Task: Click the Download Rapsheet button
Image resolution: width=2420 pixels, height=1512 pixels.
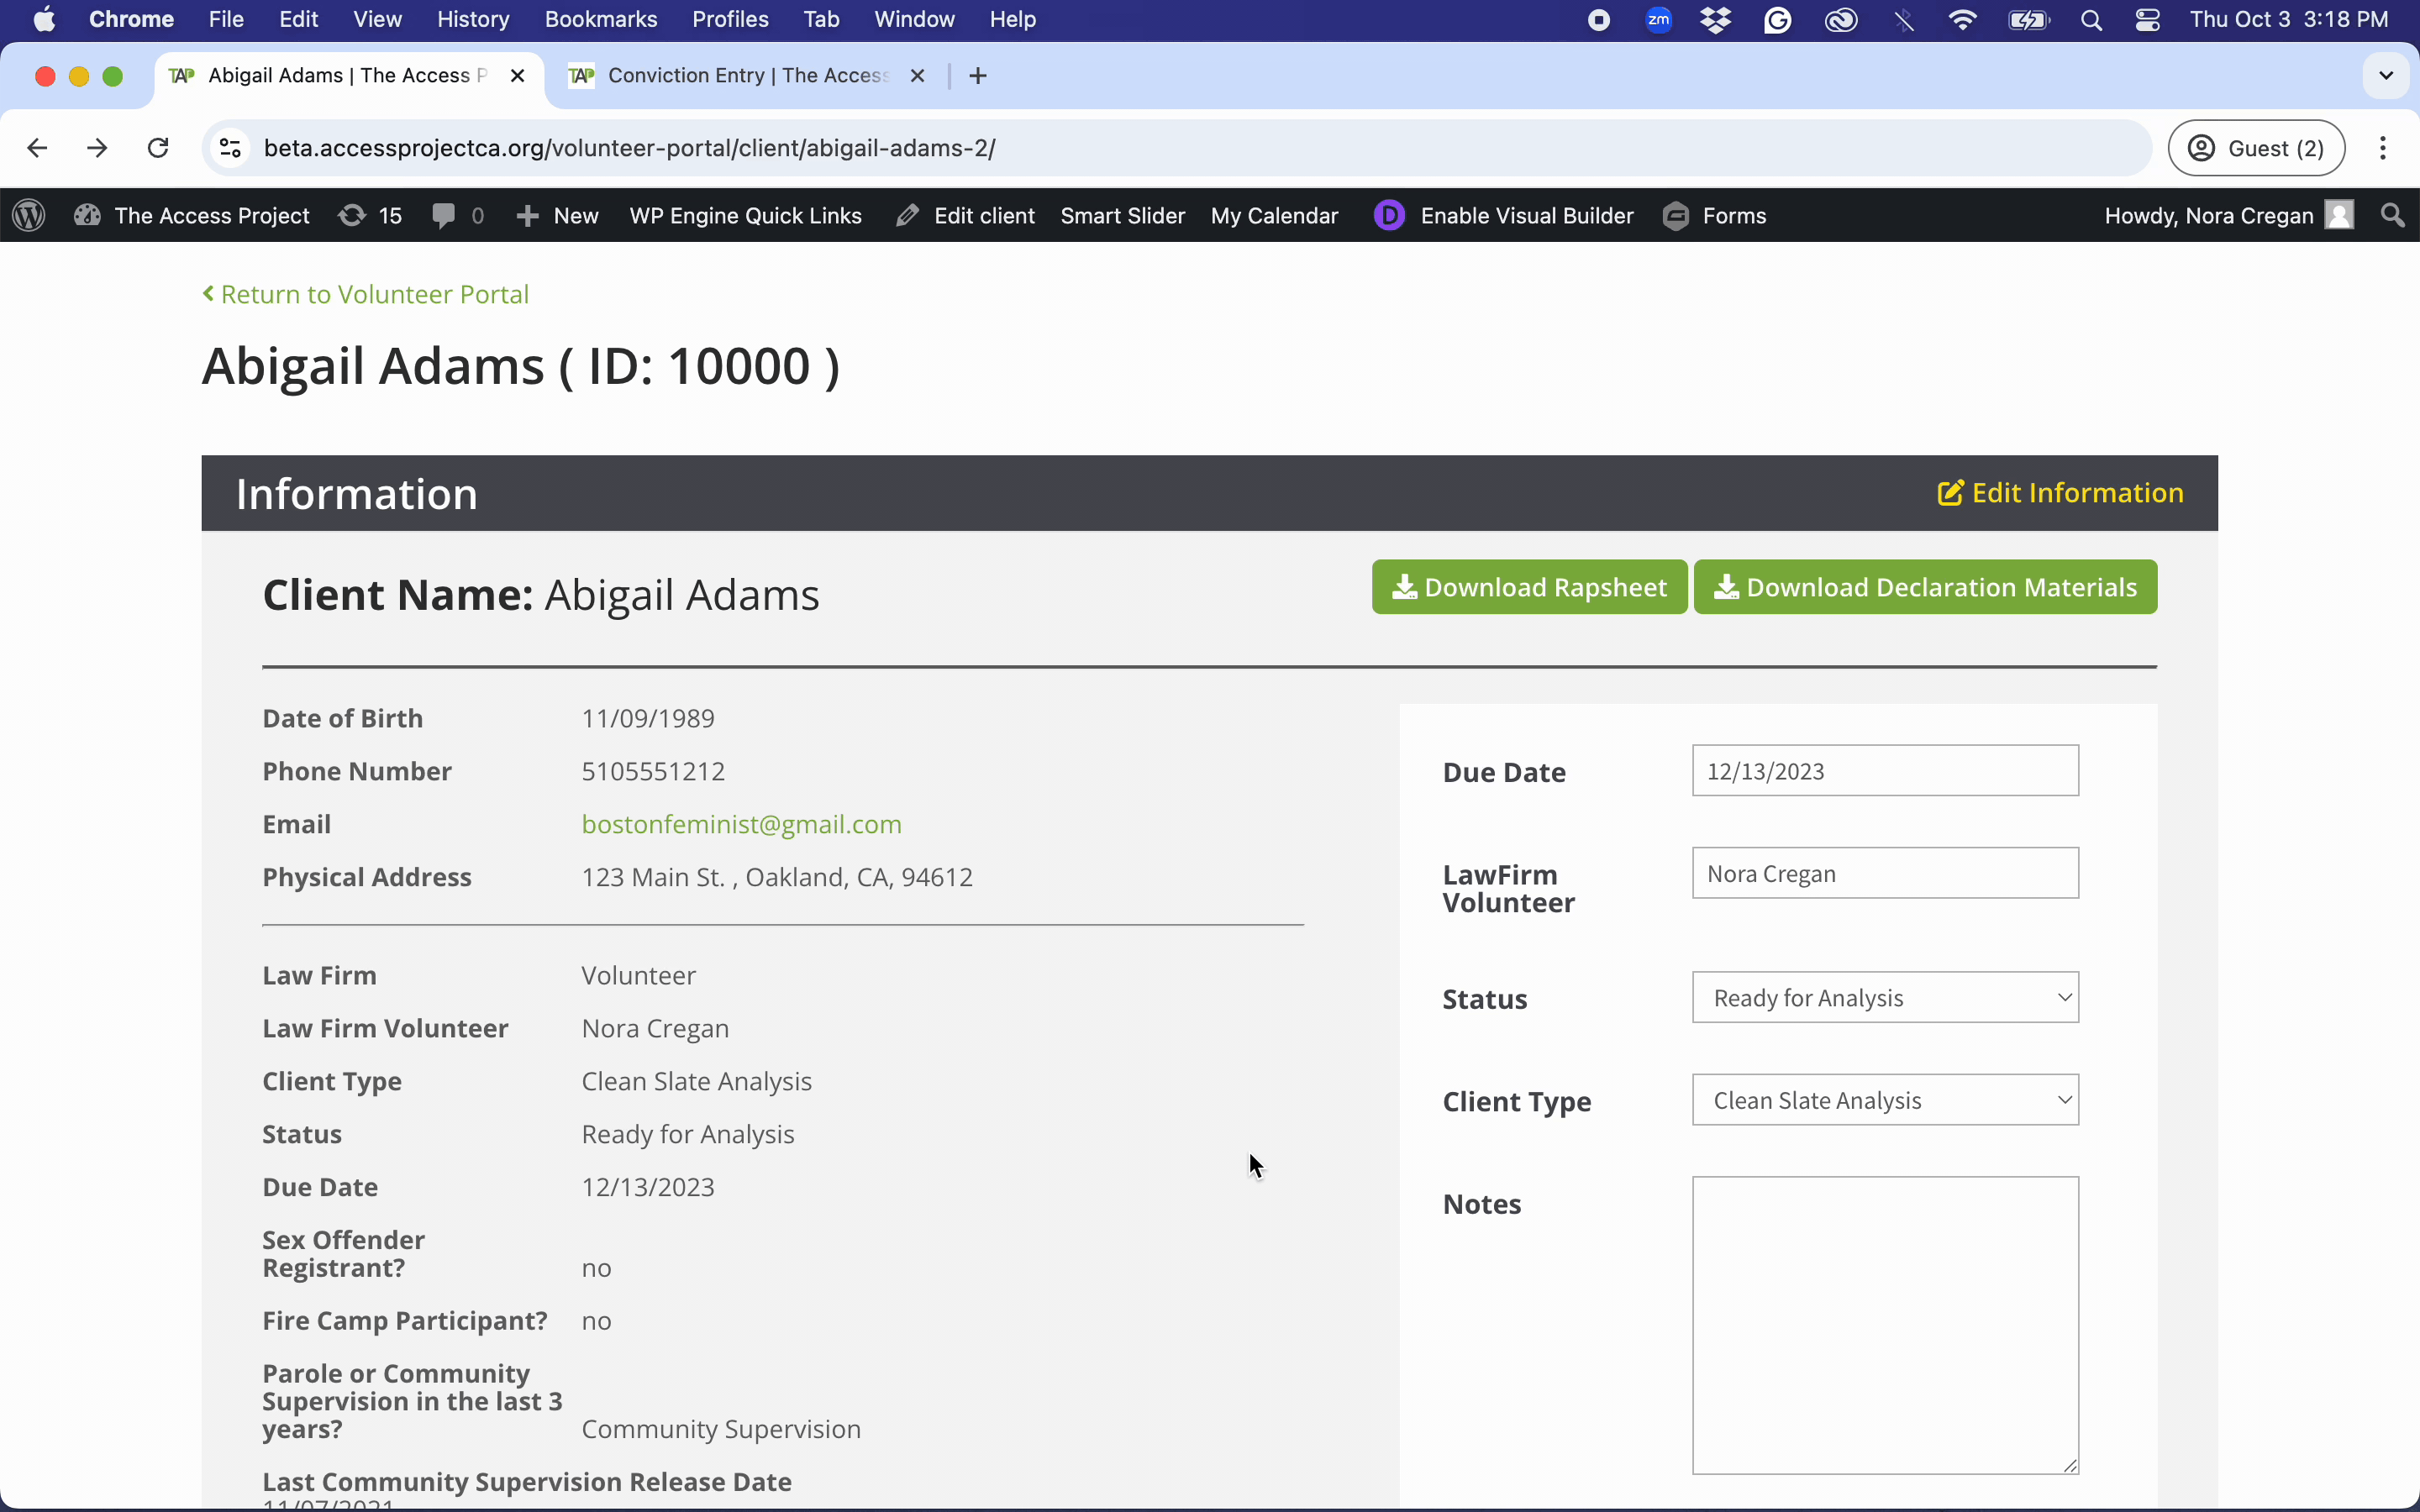Action: tap(1529, 587)
